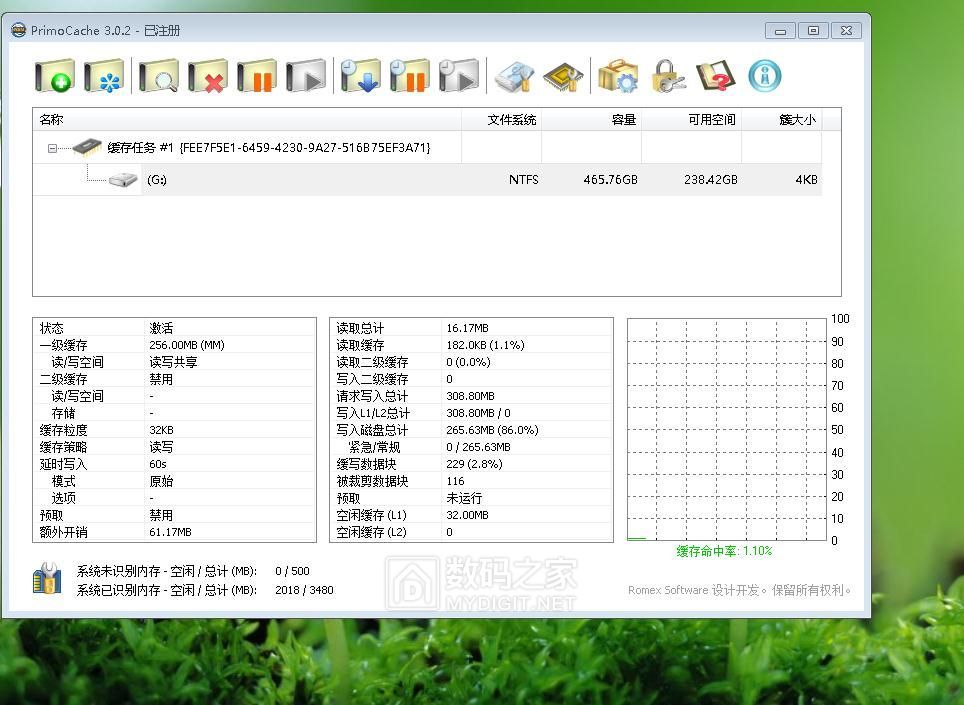Pause cache task with orange pause icon
This screenshot has height=705, width=964.
click(x=257, y=76)
